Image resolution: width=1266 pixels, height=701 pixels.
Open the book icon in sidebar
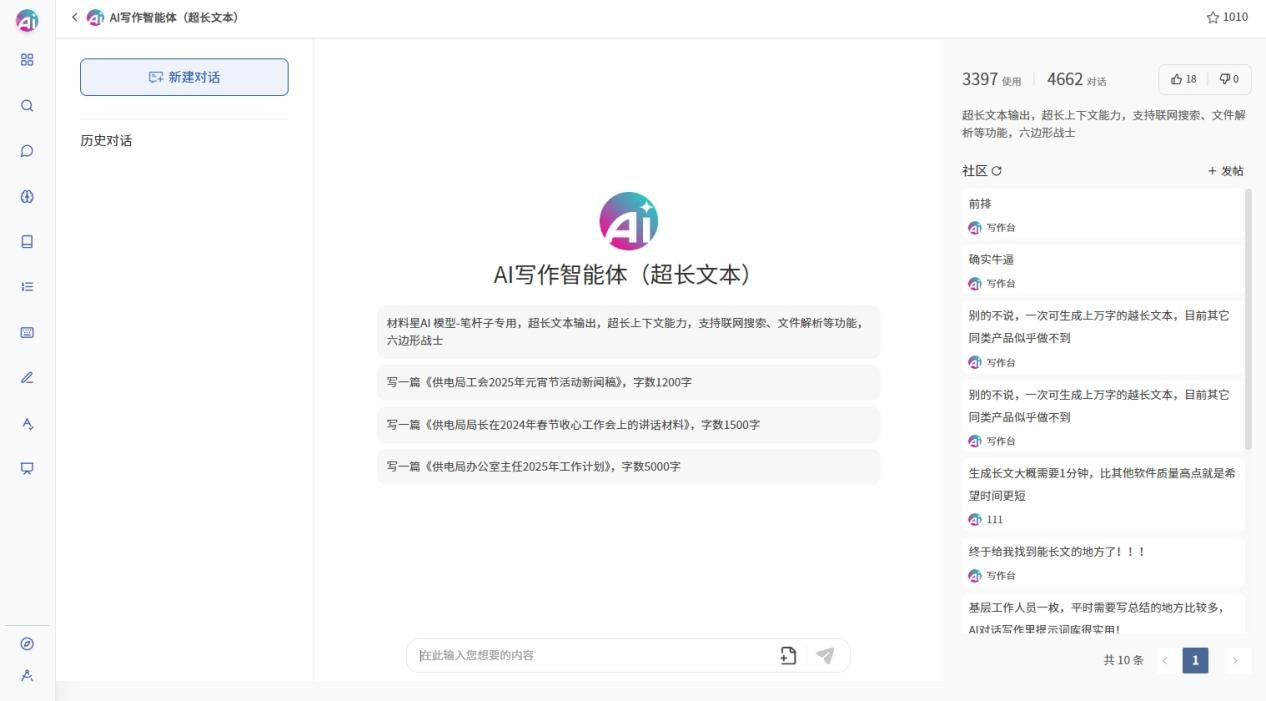click(27, 241)
